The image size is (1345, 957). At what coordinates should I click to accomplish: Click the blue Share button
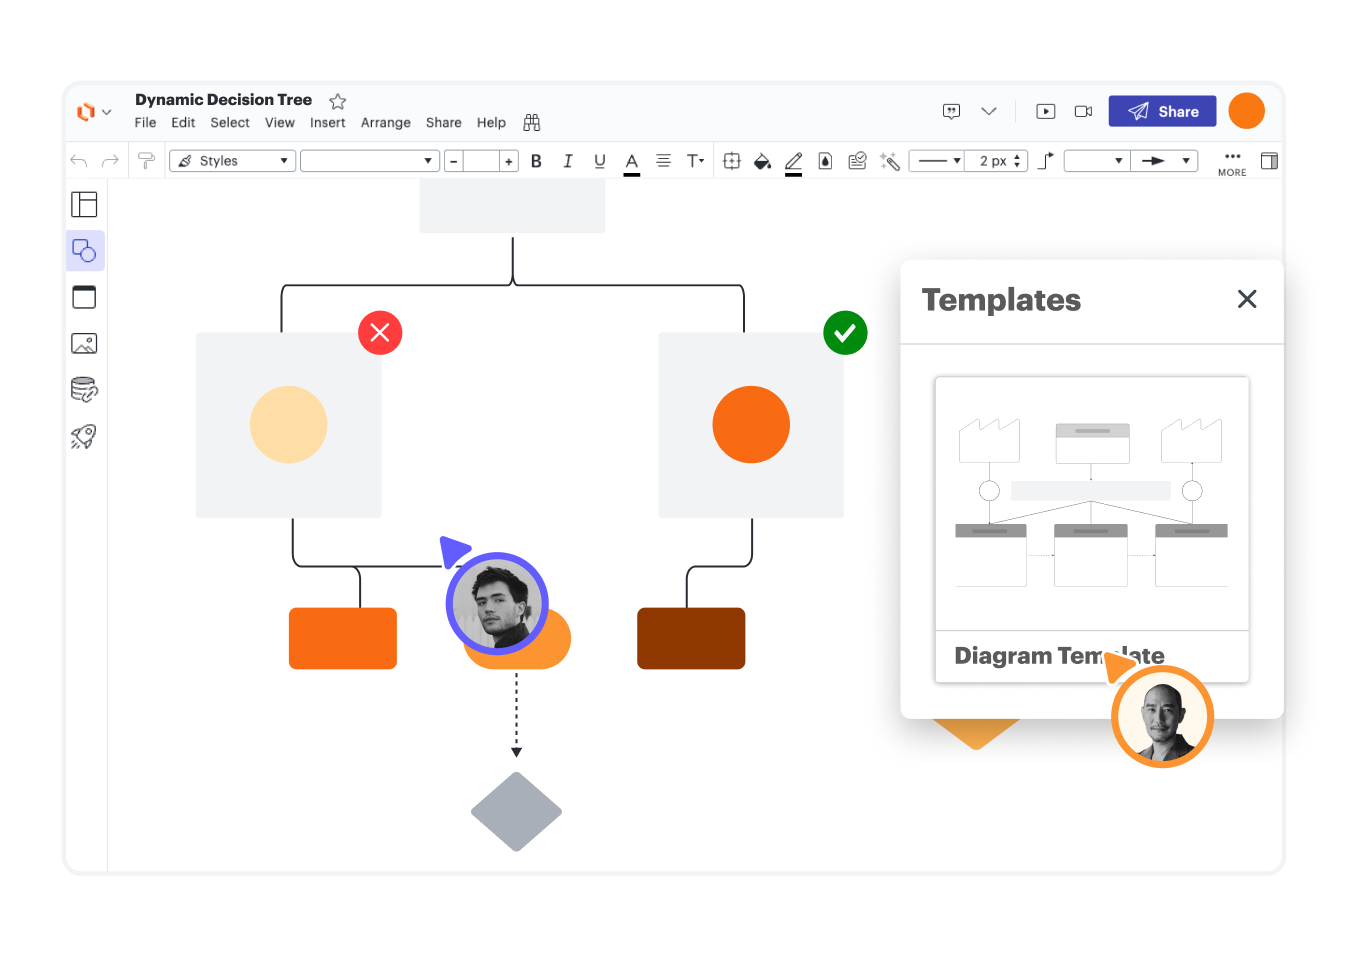click(1162, 111)
